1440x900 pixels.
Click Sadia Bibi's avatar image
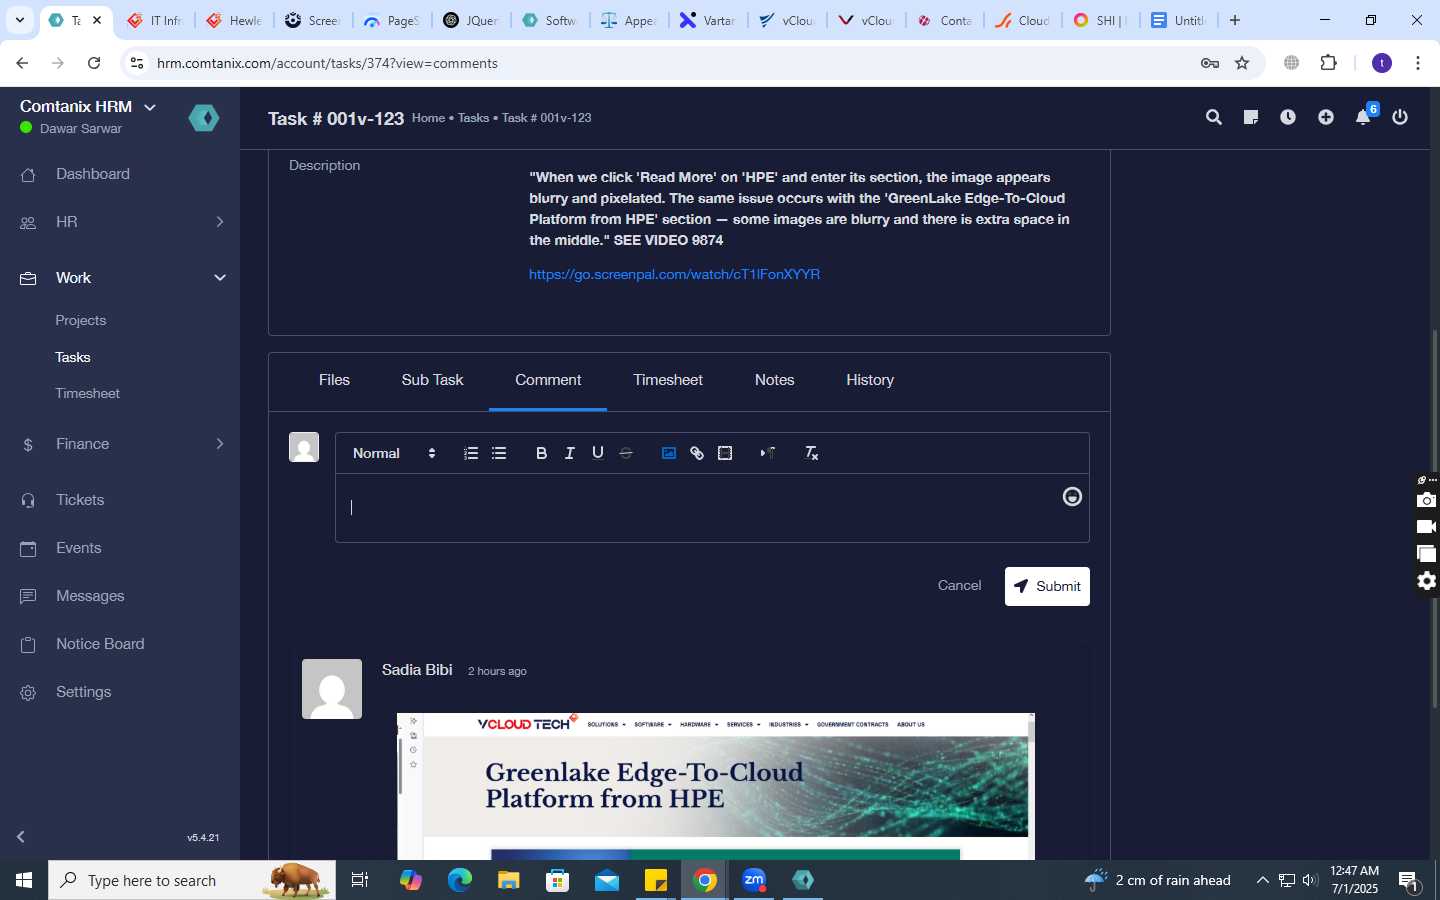332,689
